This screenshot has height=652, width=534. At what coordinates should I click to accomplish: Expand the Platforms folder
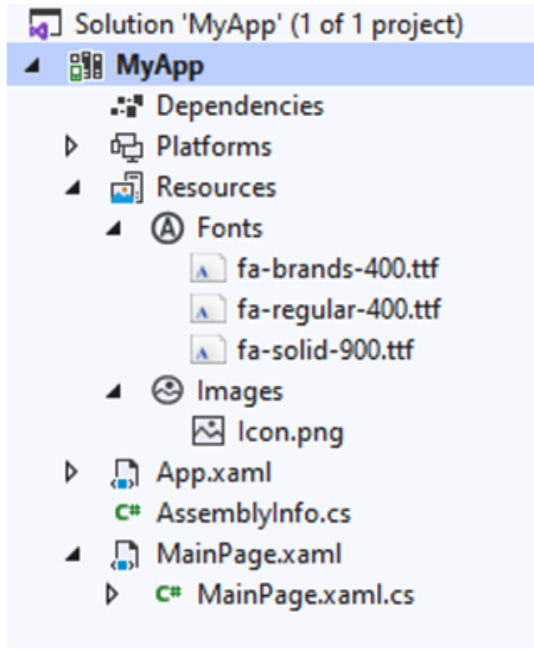coord(71,146)
